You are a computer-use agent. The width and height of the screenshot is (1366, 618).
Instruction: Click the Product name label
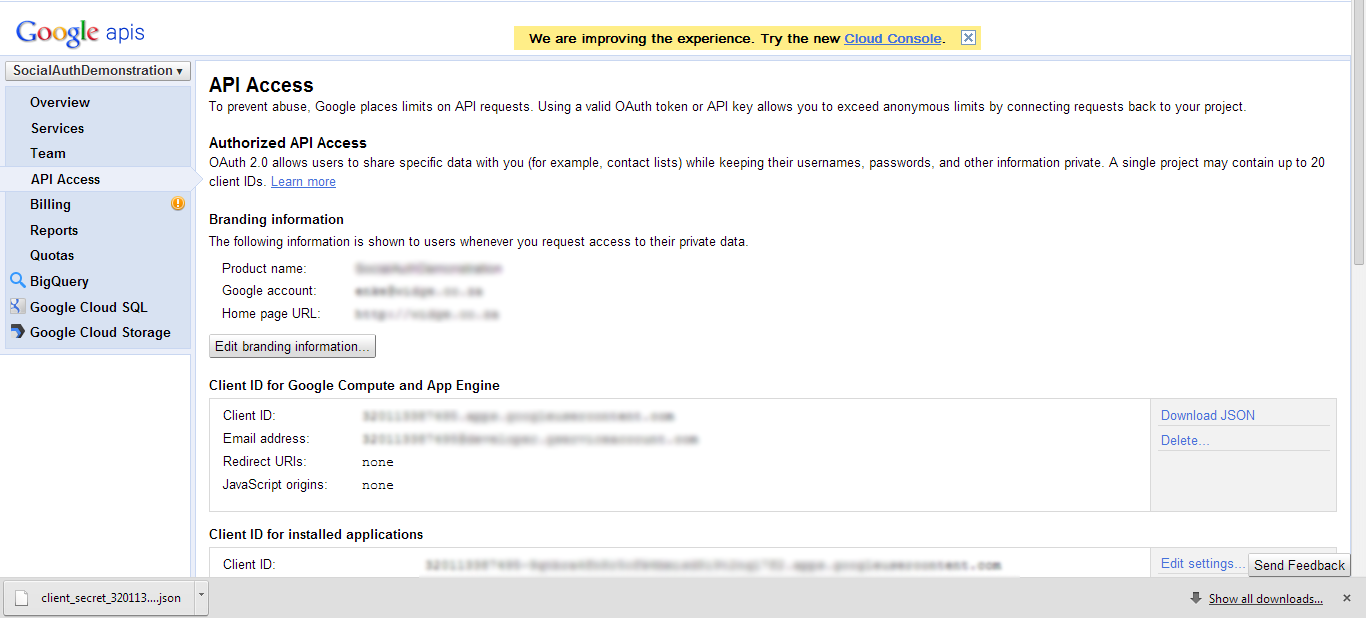[264, 268]
